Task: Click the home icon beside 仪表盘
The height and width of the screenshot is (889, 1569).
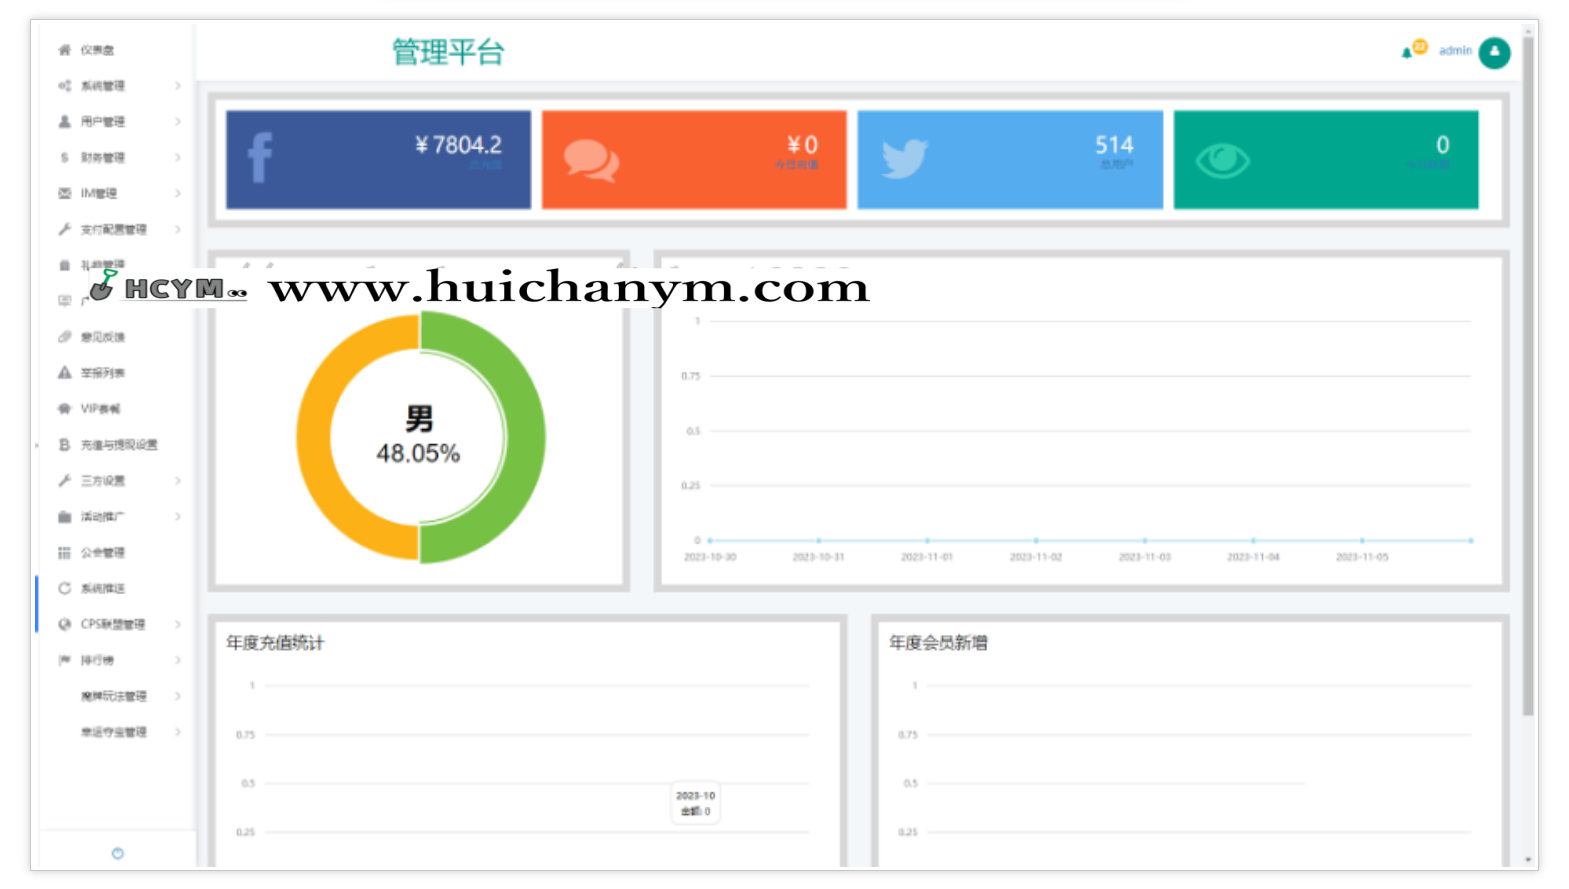Action: (x=65, y=50)
